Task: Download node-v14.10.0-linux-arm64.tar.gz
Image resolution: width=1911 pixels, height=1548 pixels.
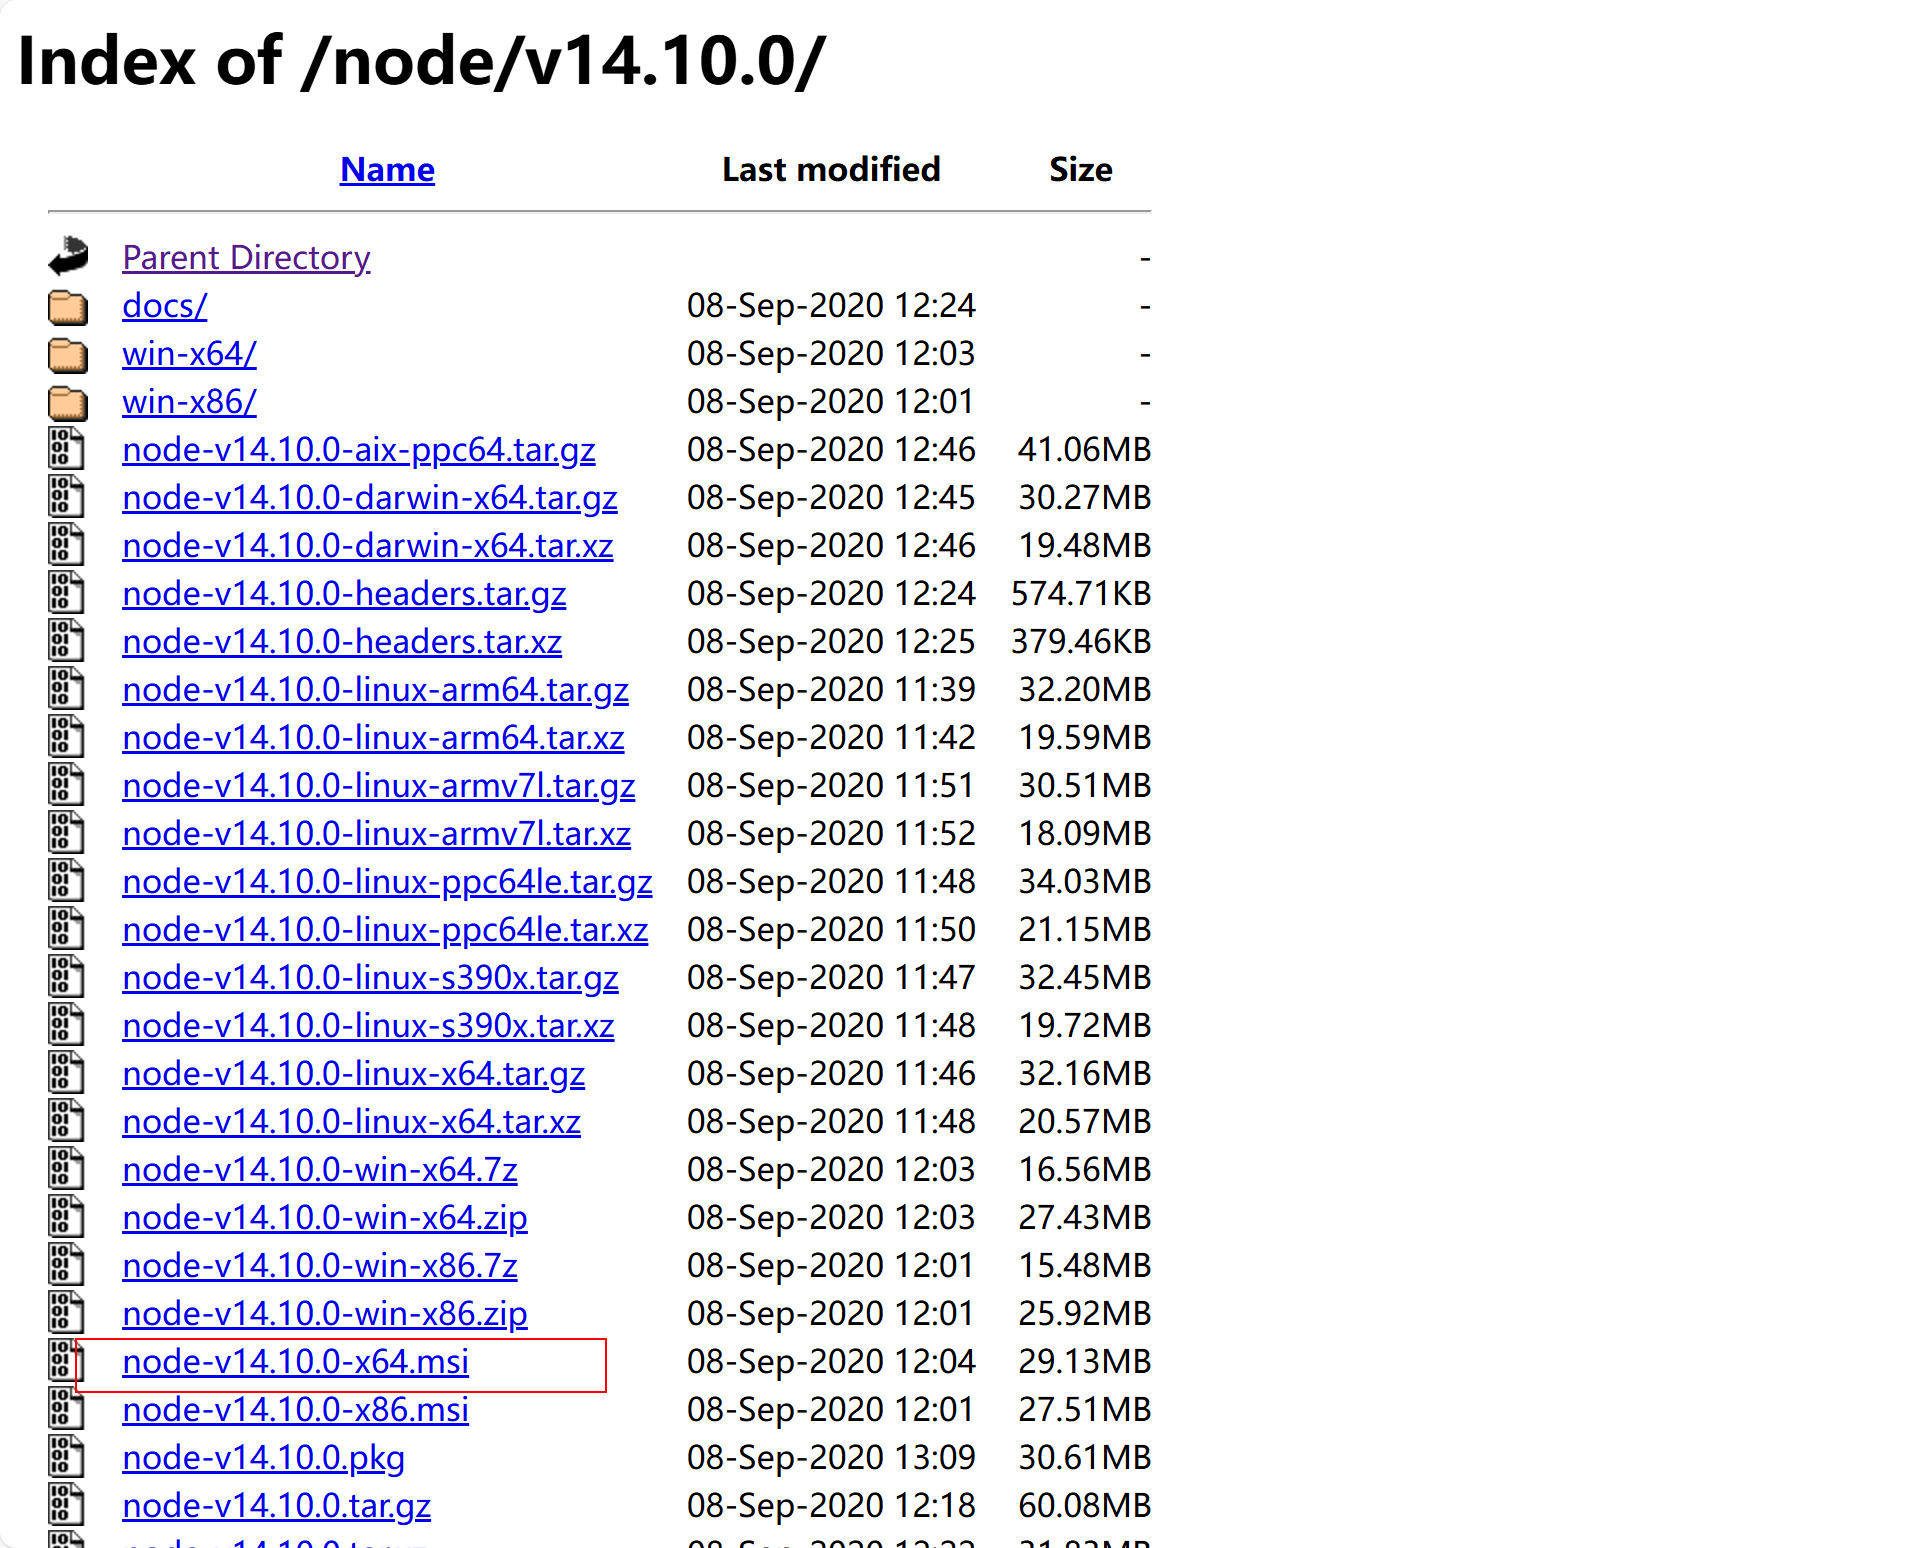Action: click(x=375, y=690)
